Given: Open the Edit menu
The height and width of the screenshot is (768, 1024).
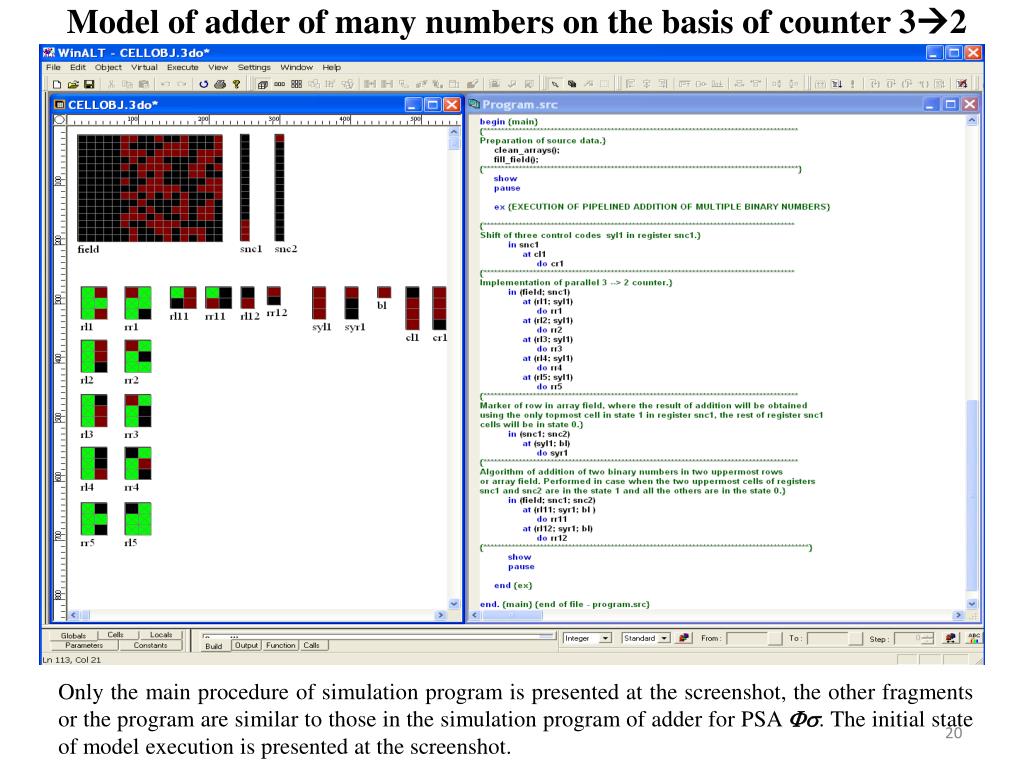Looking at the screenshot, I should coord(78,67).
